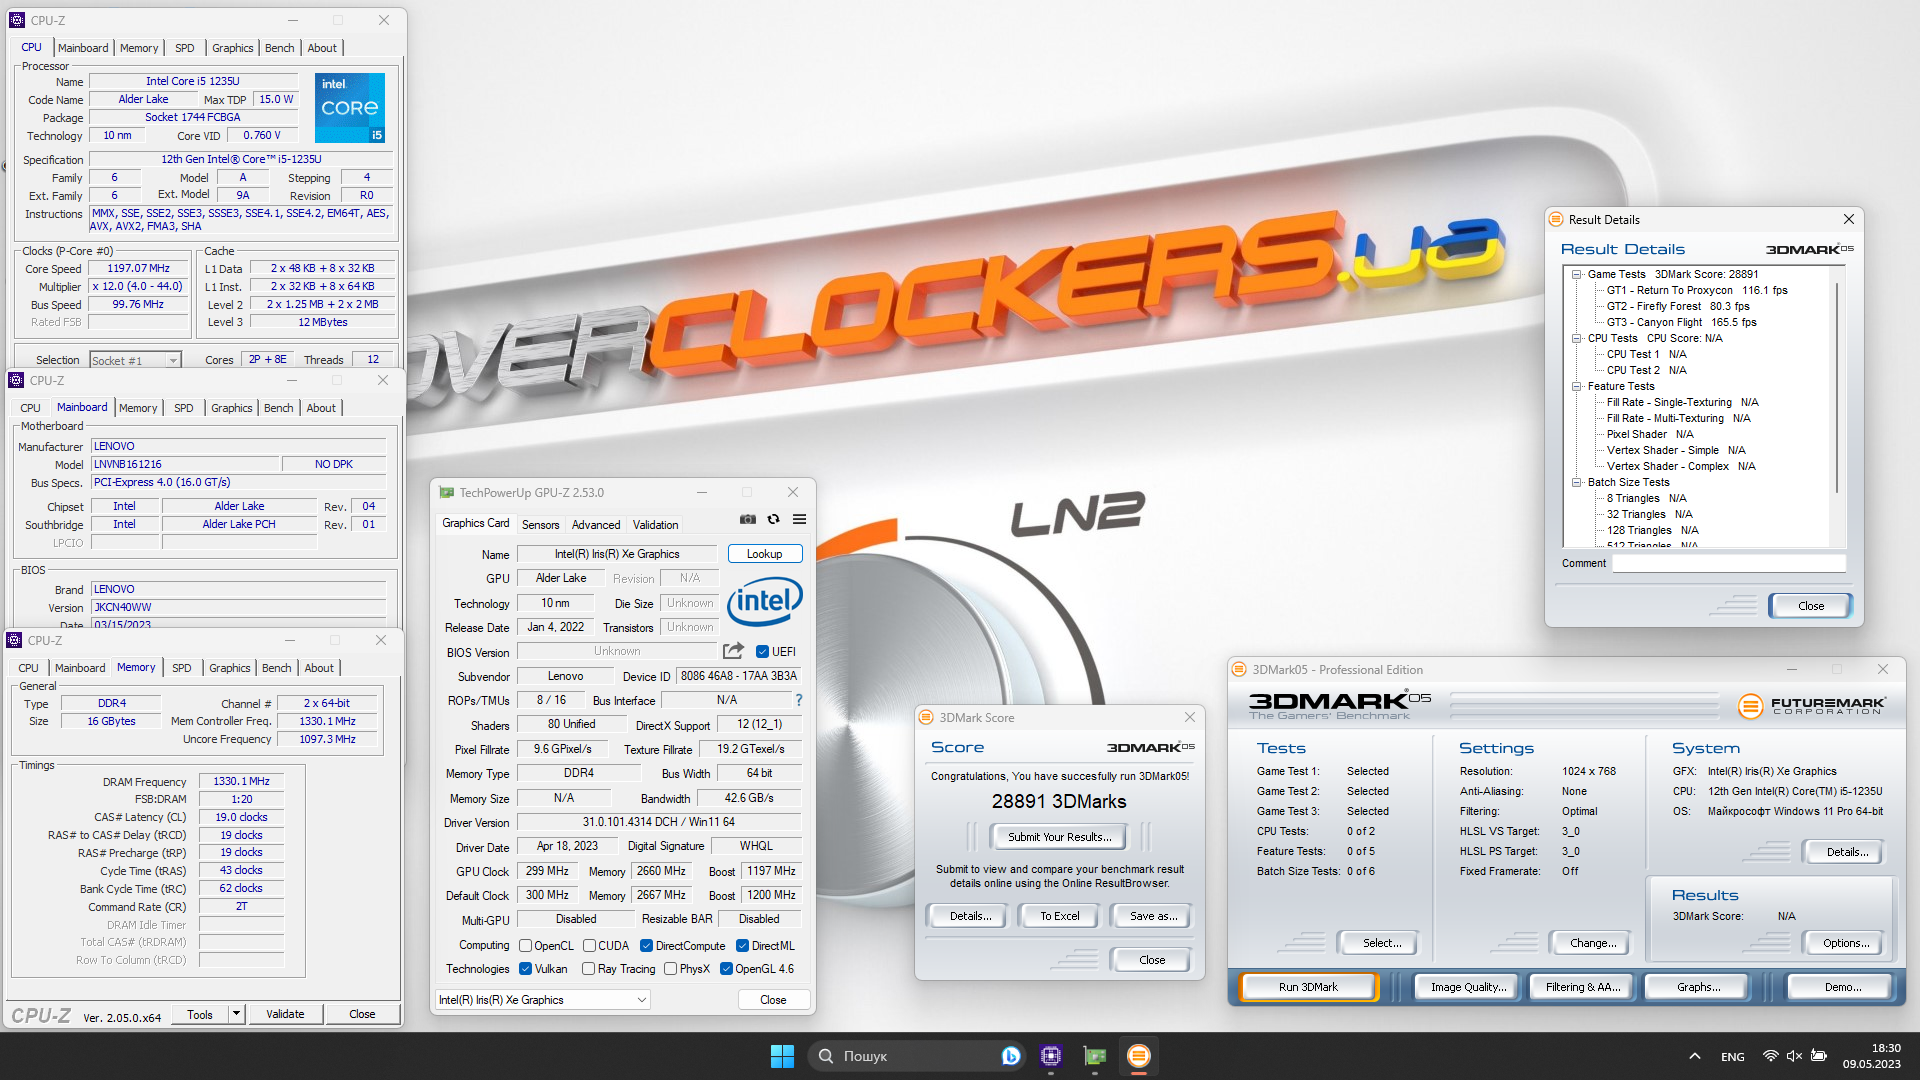Toggle the UEFI checkbox in GPU-Z
1920x1080 pixels.
coord(762,652)
